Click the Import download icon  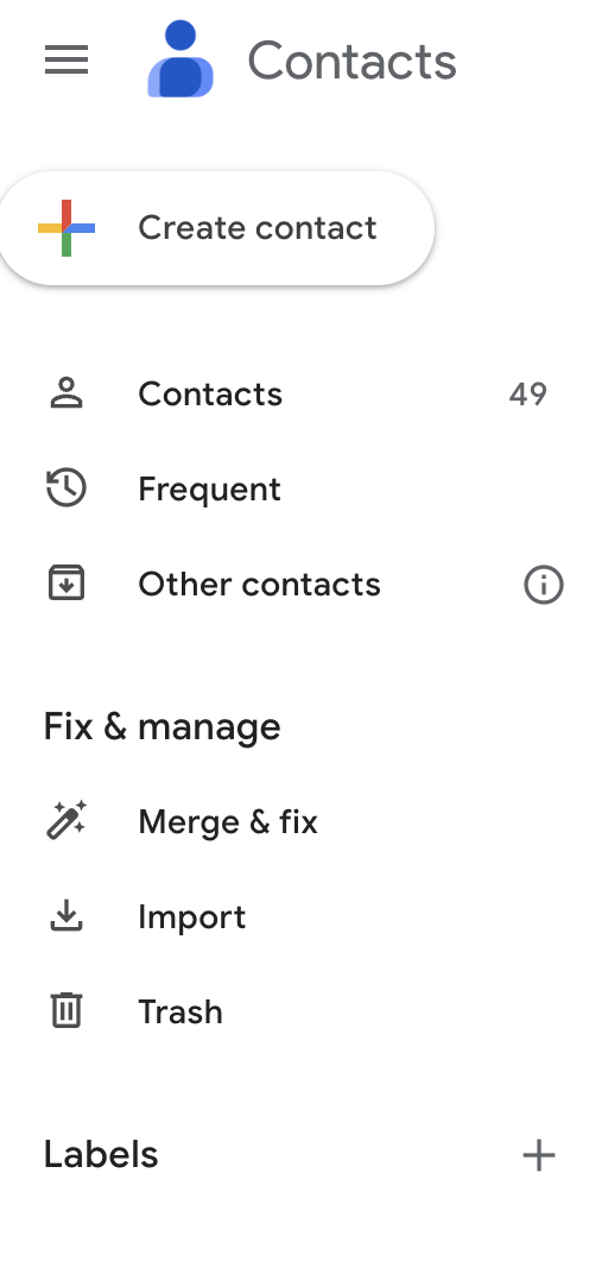[67, 916]
